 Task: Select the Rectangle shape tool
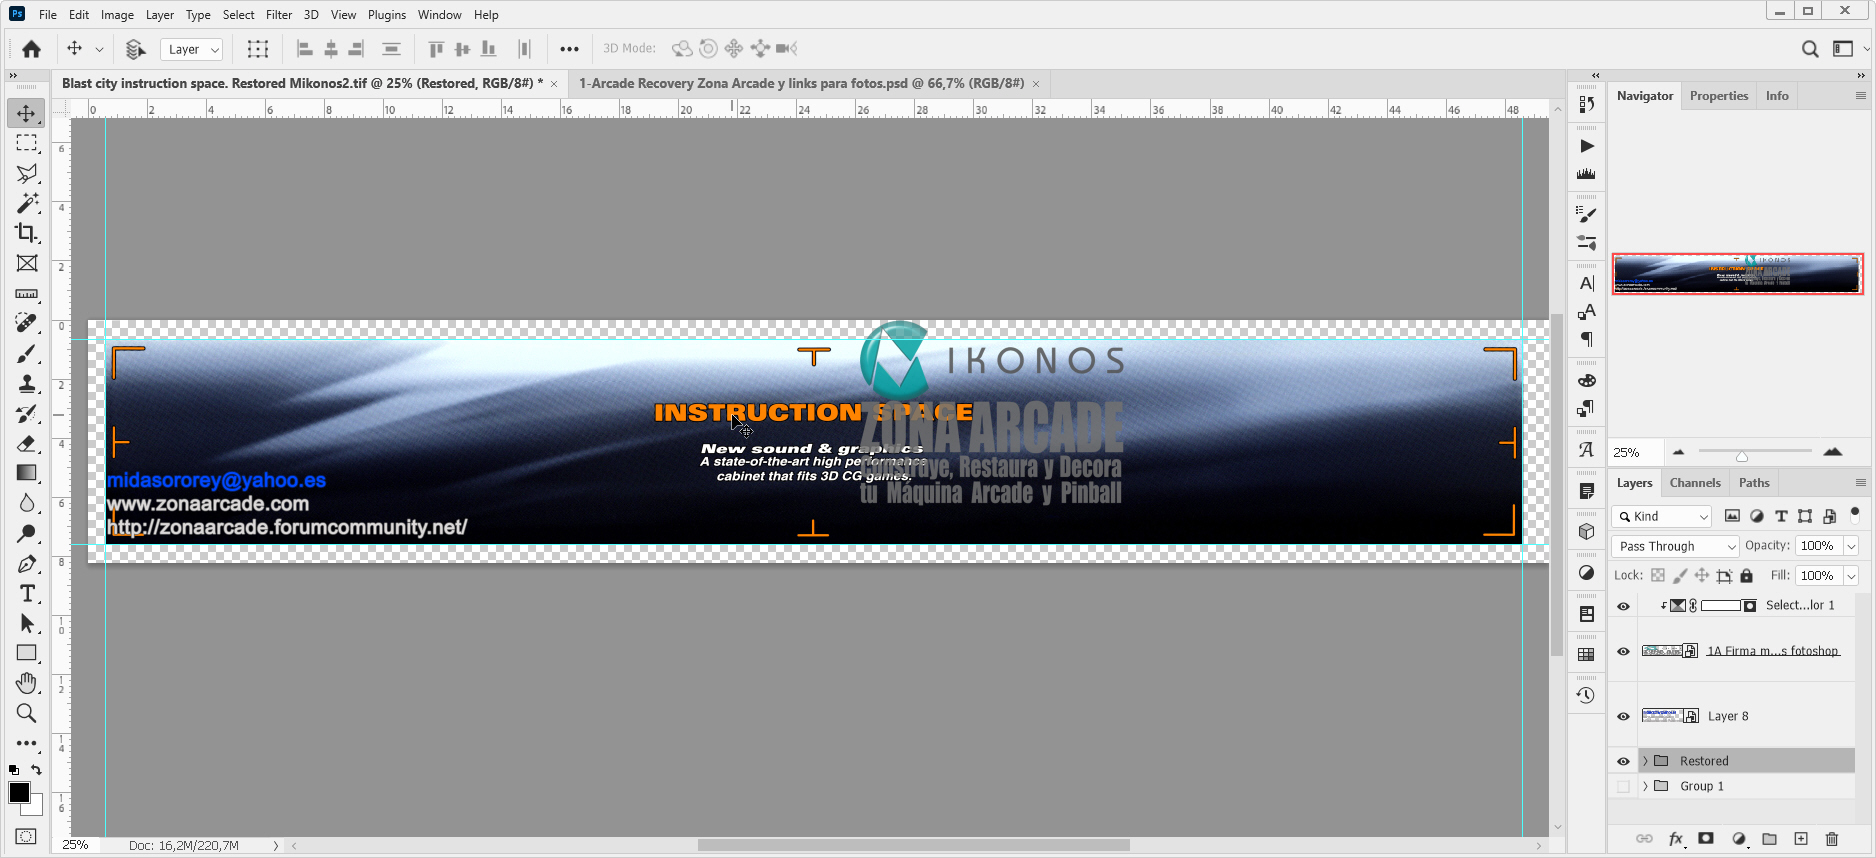26,653
